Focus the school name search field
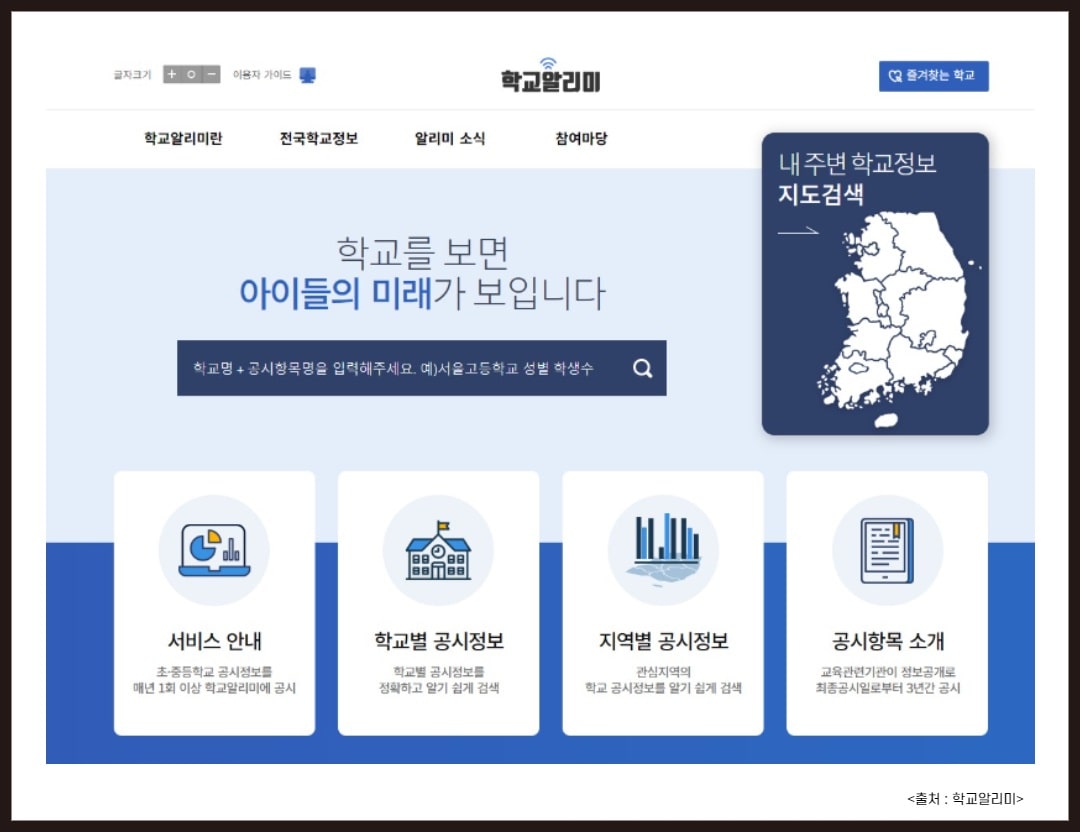This screenshot has height=832, width=1080. point(422,368)
